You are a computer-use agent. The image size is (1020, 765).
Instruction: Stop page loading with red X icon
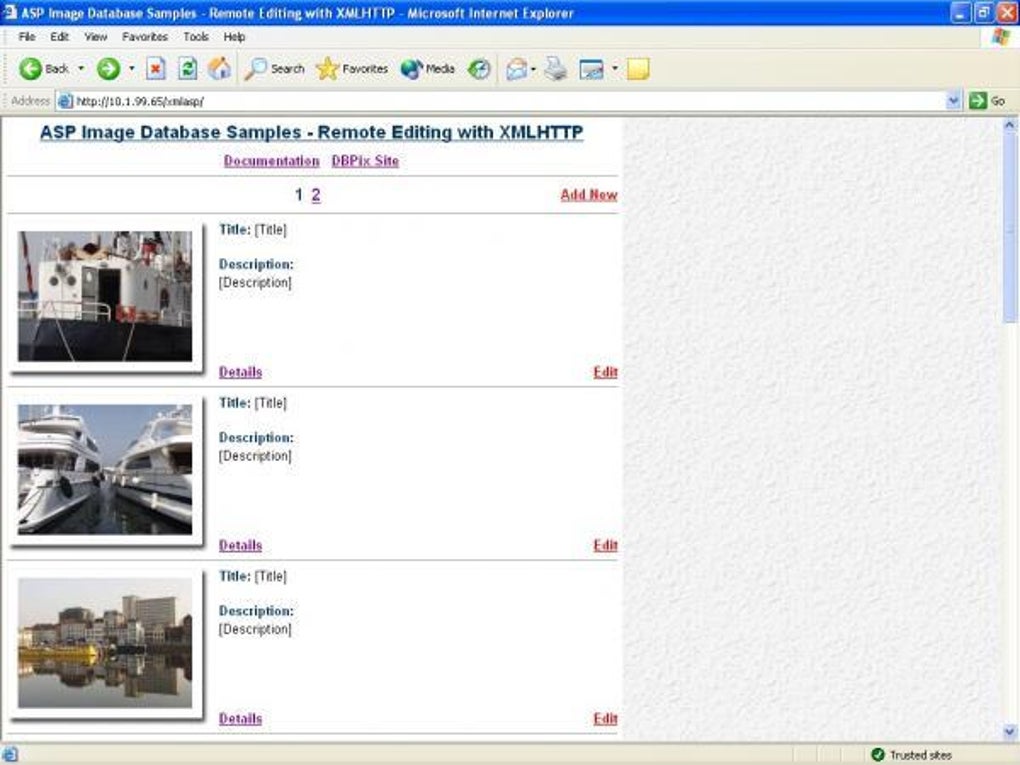(155, 68)
